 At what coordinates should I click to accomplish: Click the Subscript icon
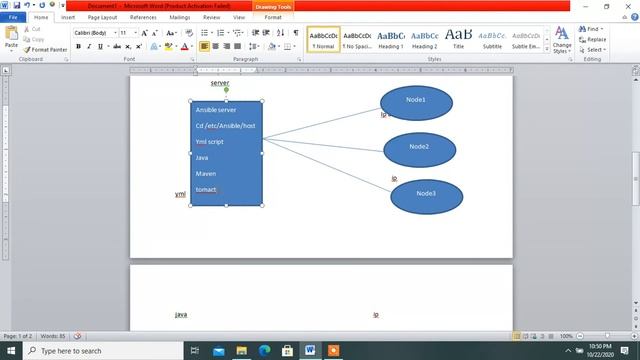pos(128,47)
